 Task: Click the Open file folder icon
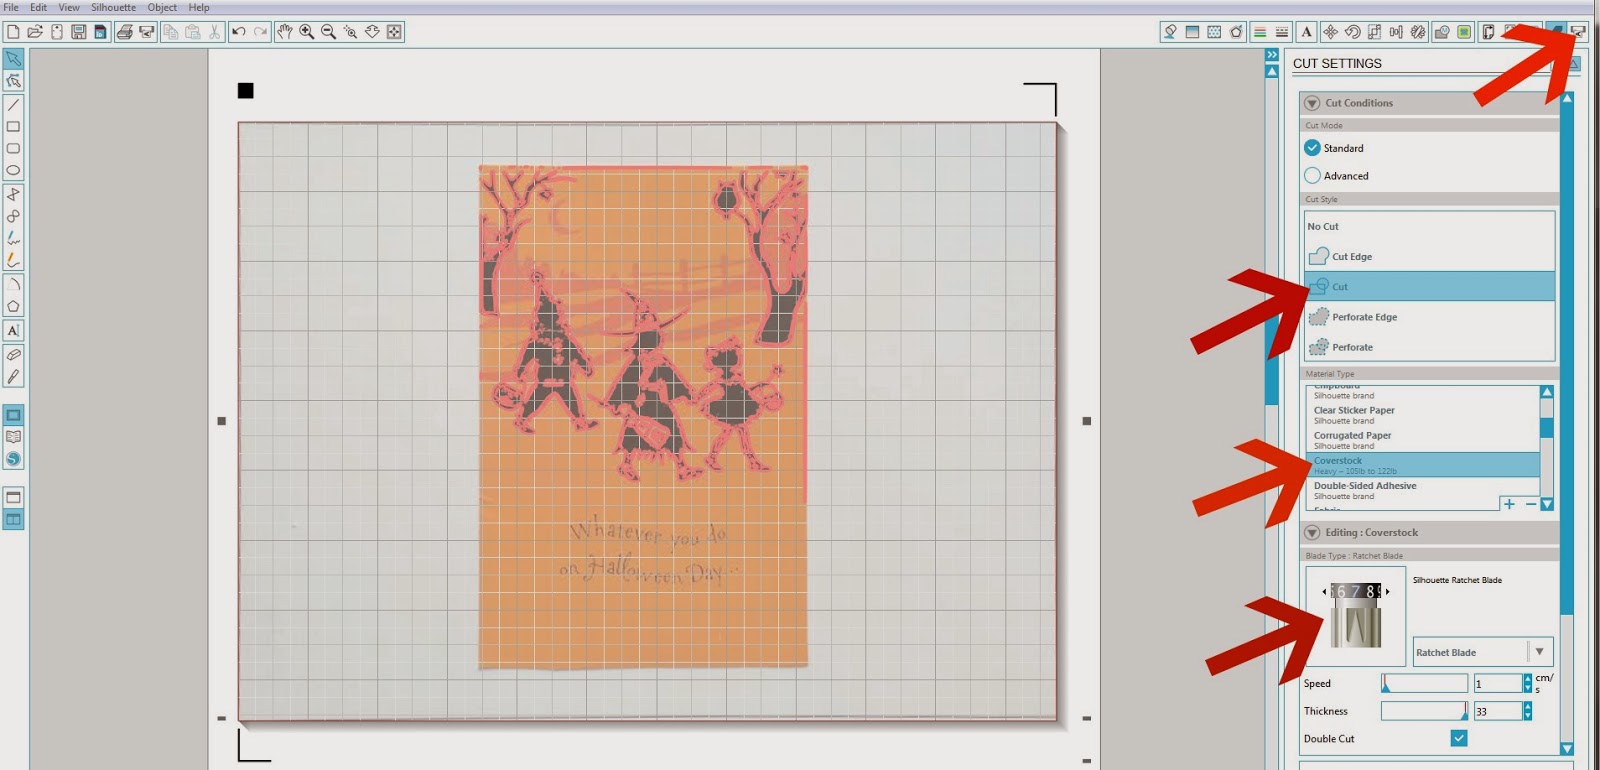coord(35,32)
